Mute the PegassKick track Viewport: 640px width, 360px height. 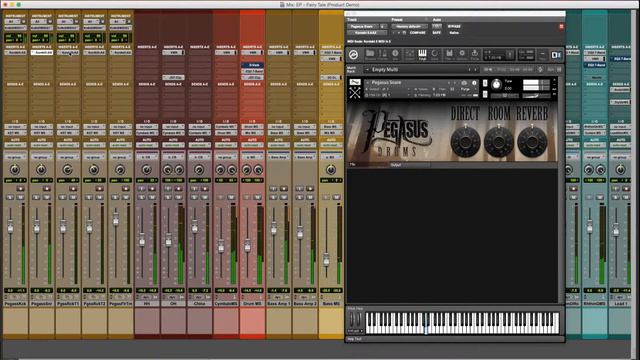[20, 198]
